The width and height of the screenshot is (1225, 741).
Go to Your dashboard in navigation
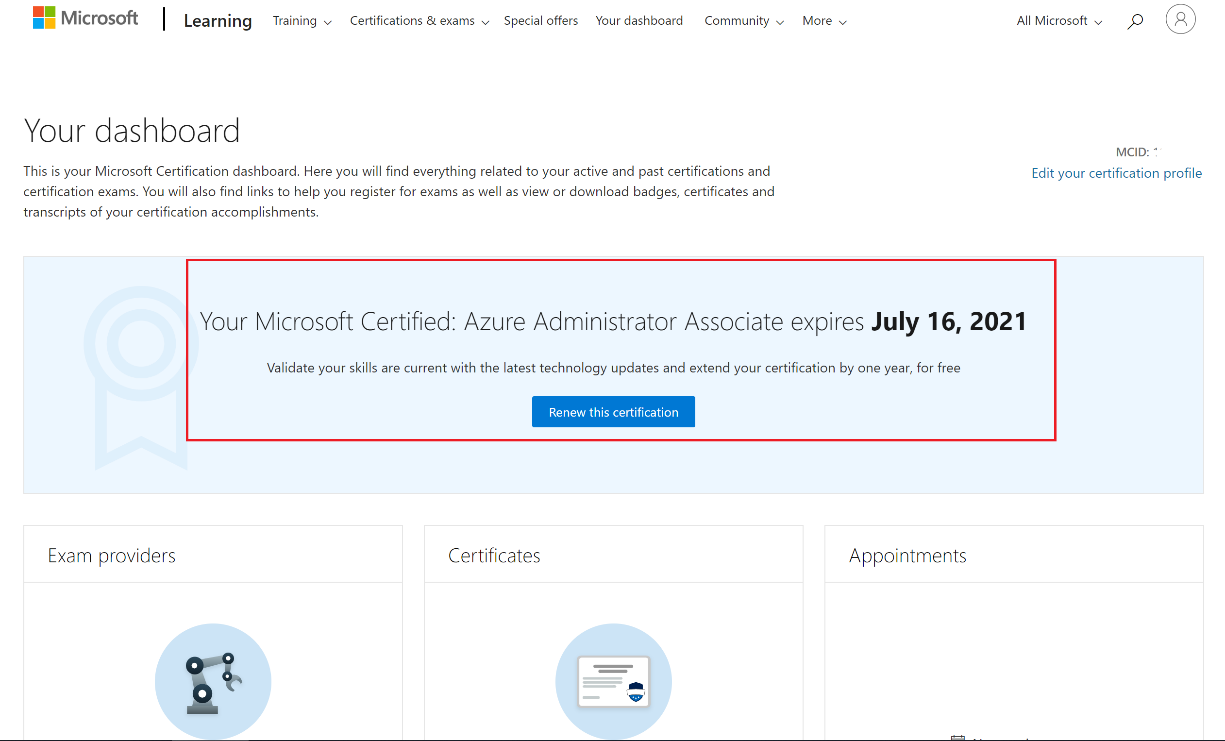point(639,21)
